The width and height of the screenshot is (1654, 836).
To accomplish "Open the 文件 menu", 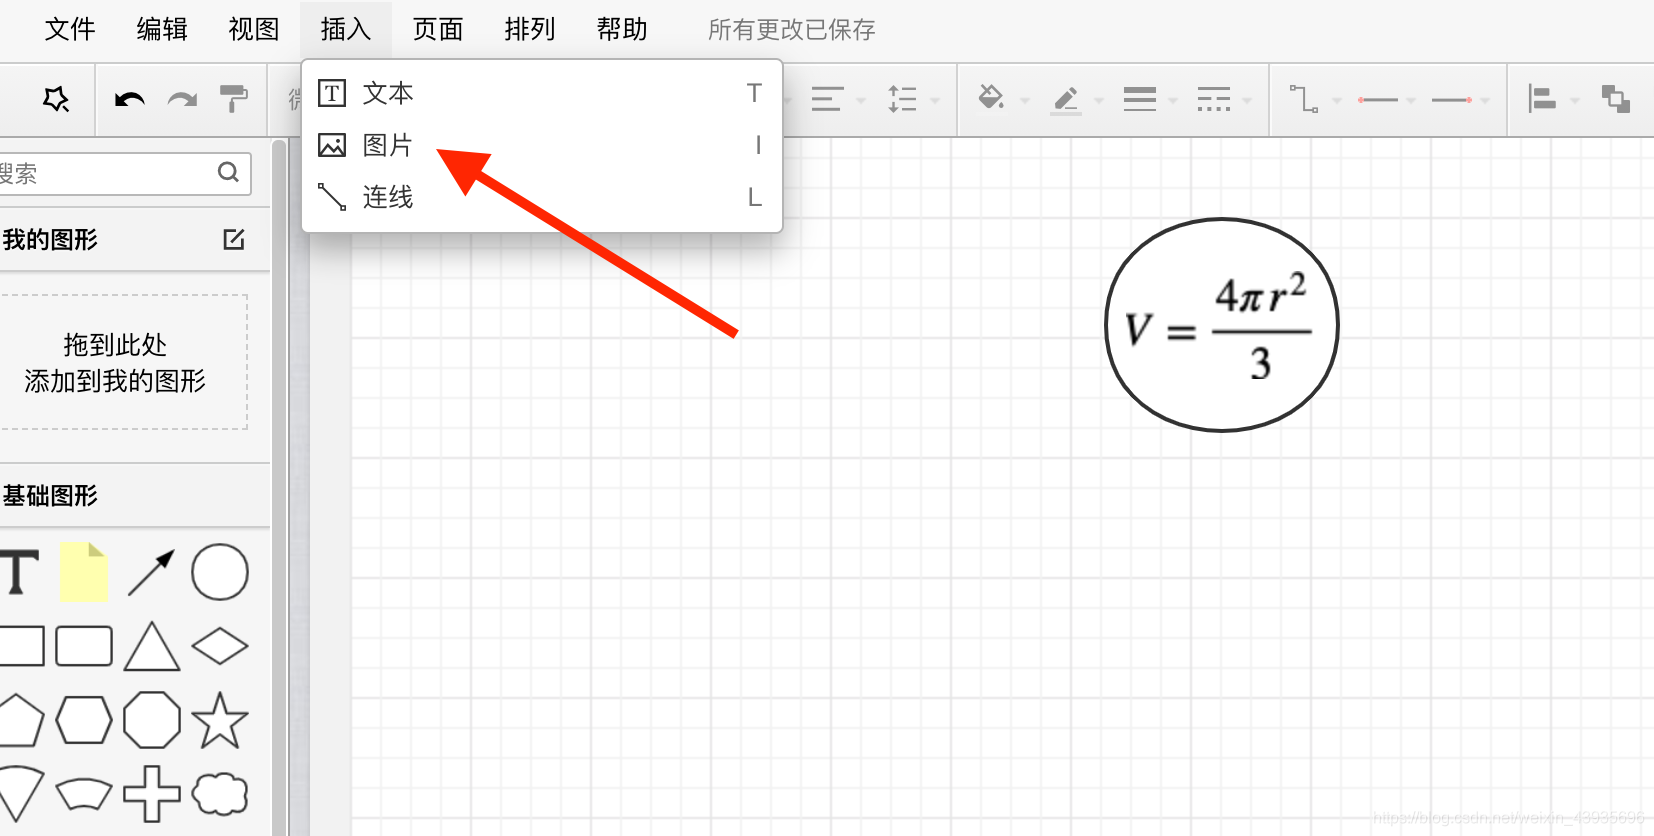I will pyautogui.click(x=70, y=30).
